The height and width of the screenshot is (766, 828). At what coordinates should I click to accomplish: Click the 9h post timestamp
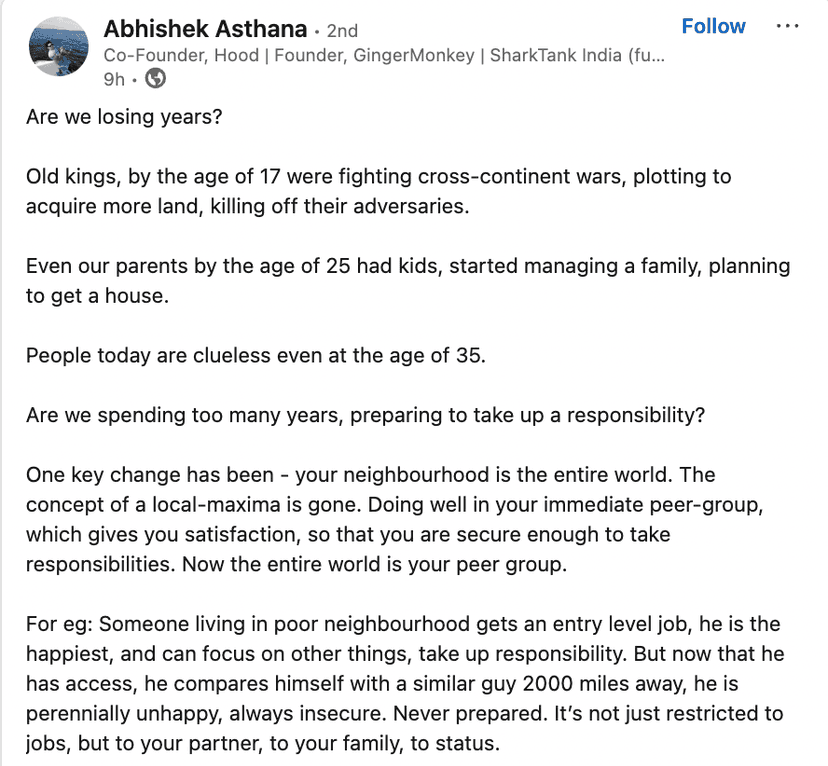coord(113,79)
